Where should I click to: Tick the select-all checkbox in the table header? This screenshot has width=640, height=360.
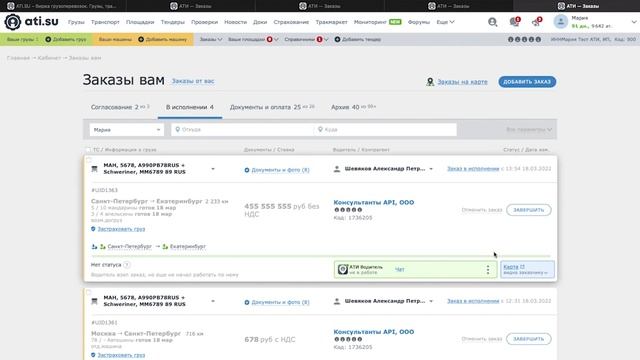(88, 150)
